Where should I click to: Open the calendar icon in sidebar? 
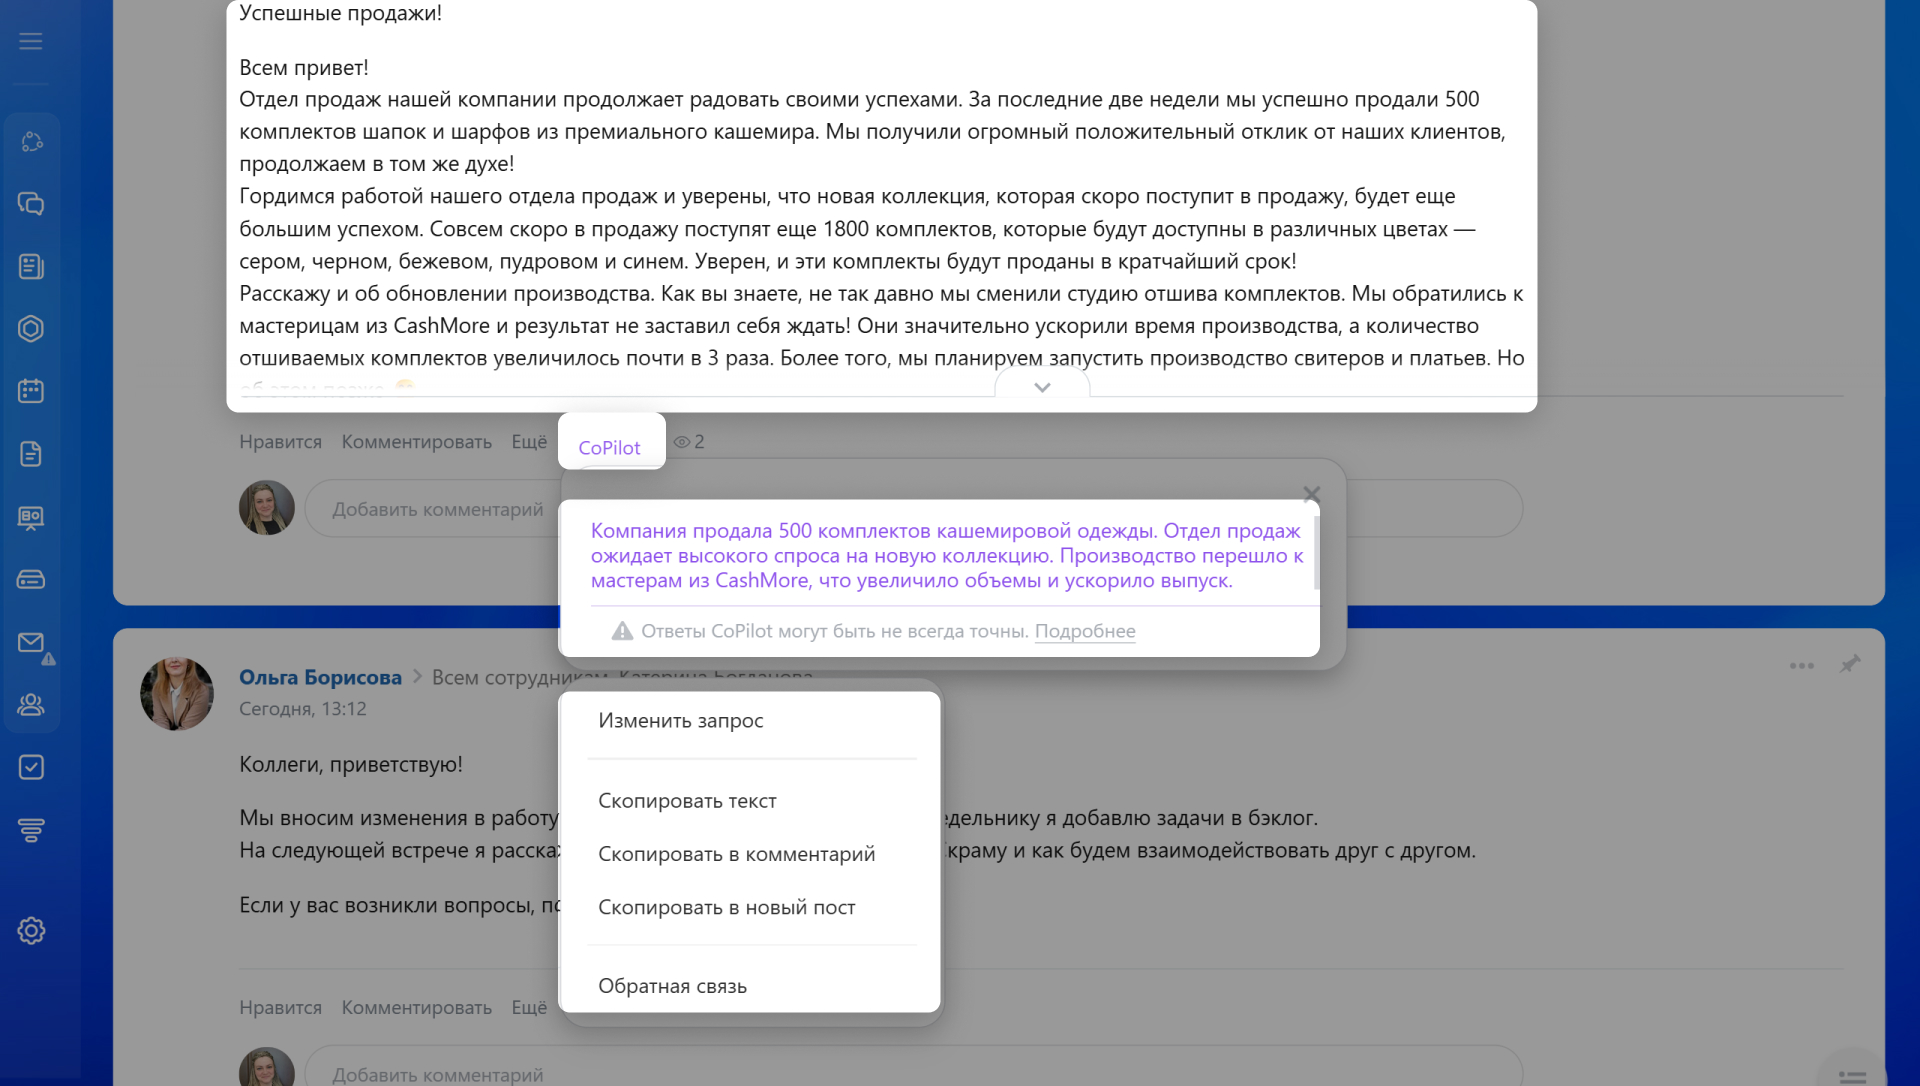click(x=31, y=391)
